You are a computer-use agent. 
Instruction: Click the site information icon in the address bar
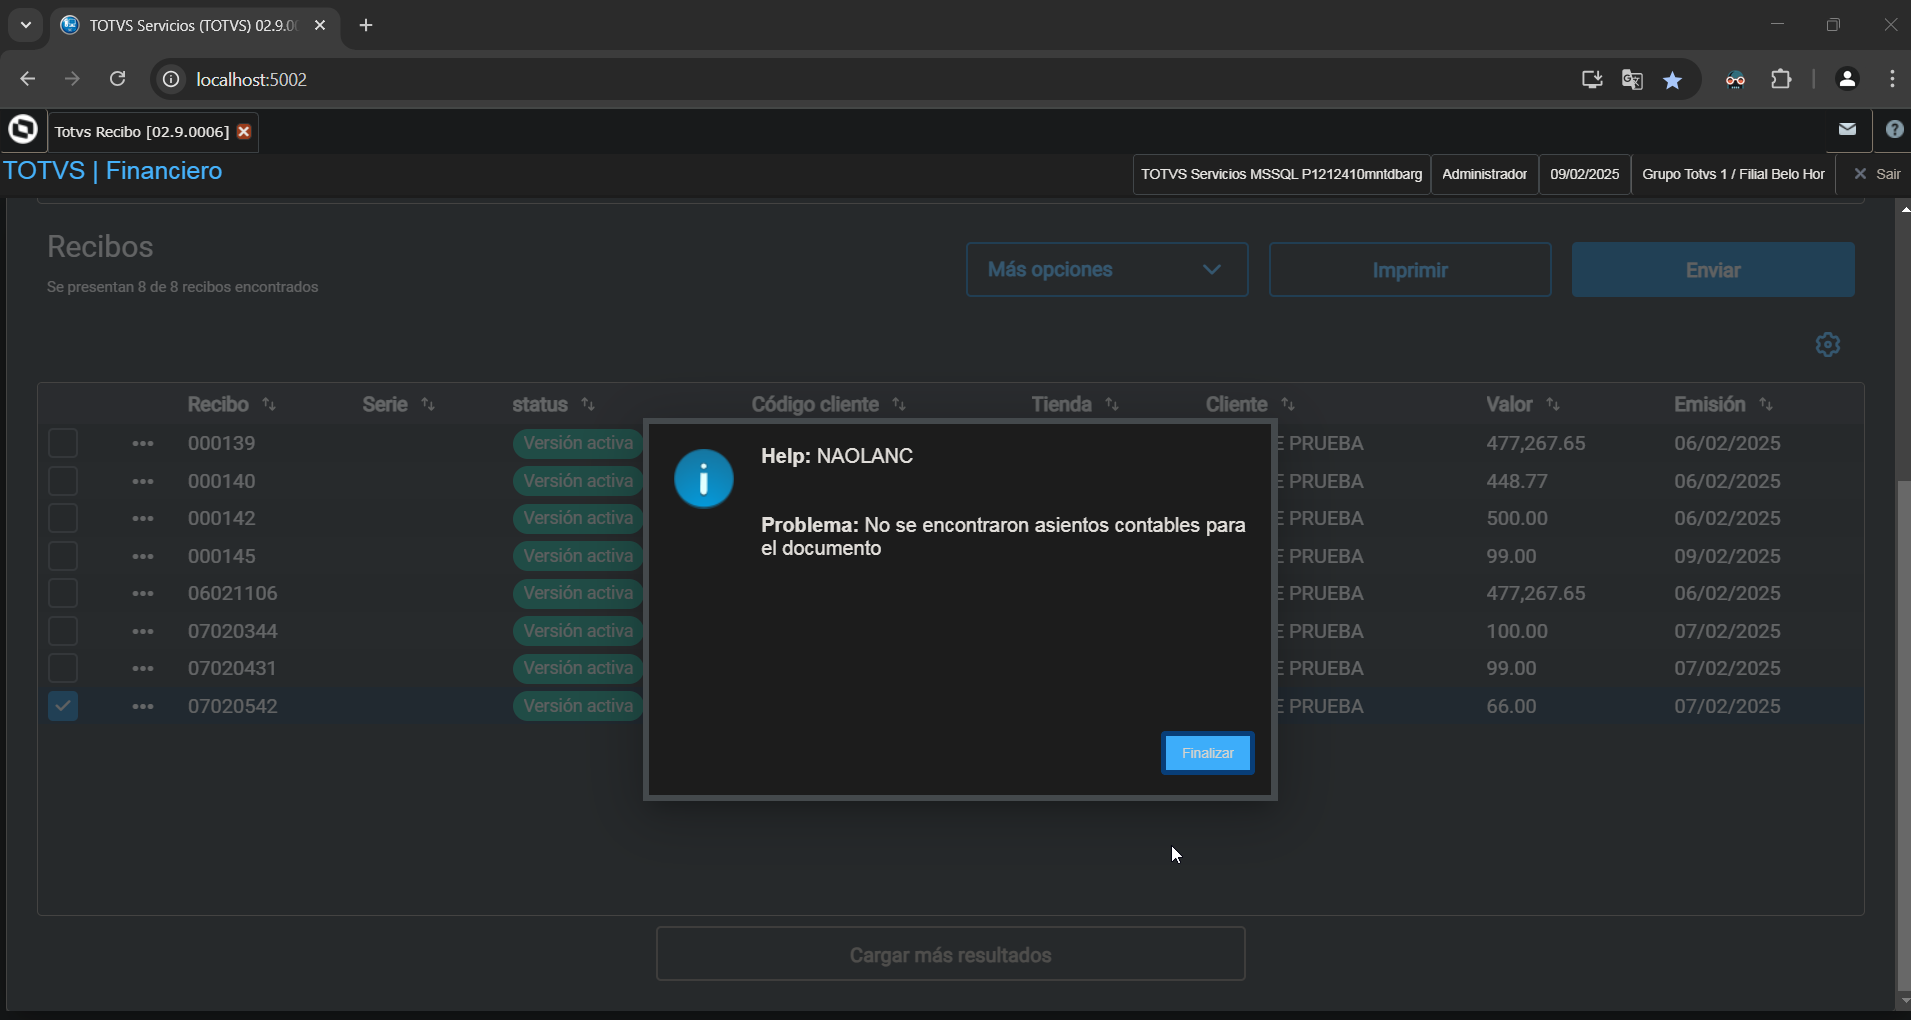pyautogui.click(x=172, y=79)
